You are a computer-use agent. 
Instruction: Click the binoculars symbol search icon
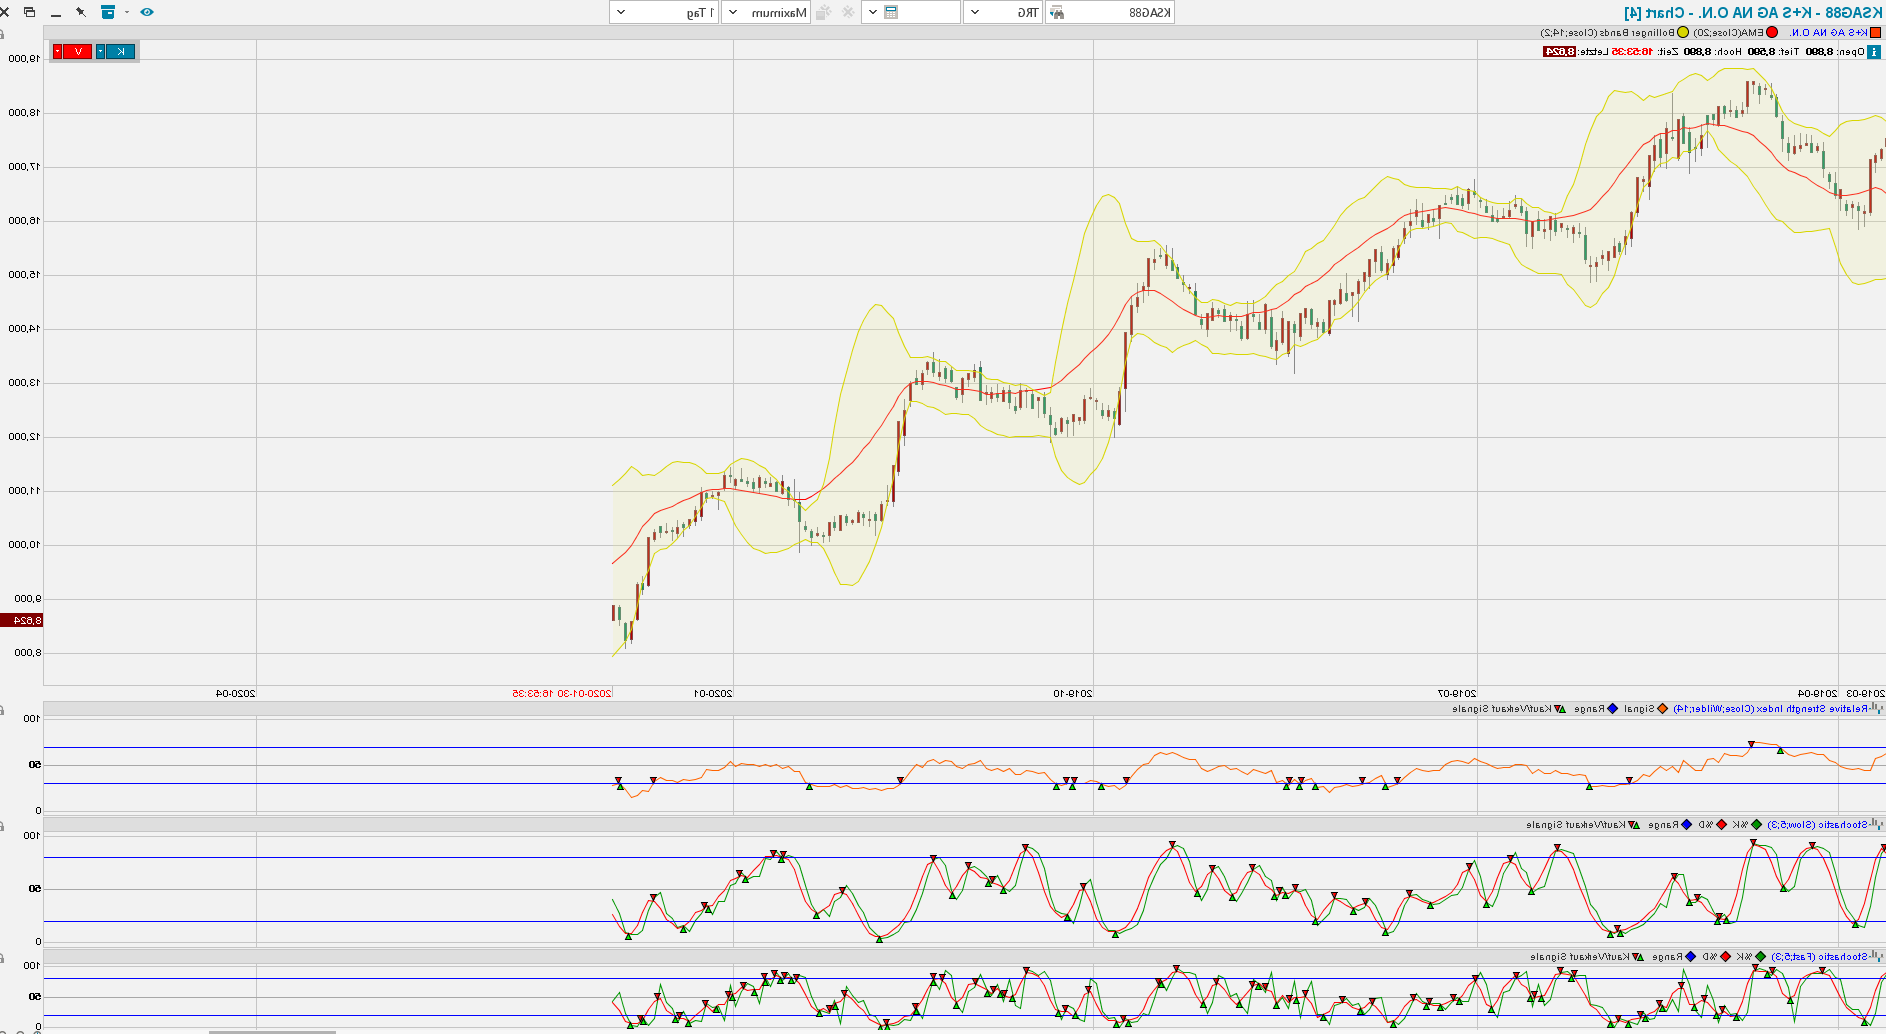coord(1056,12)
